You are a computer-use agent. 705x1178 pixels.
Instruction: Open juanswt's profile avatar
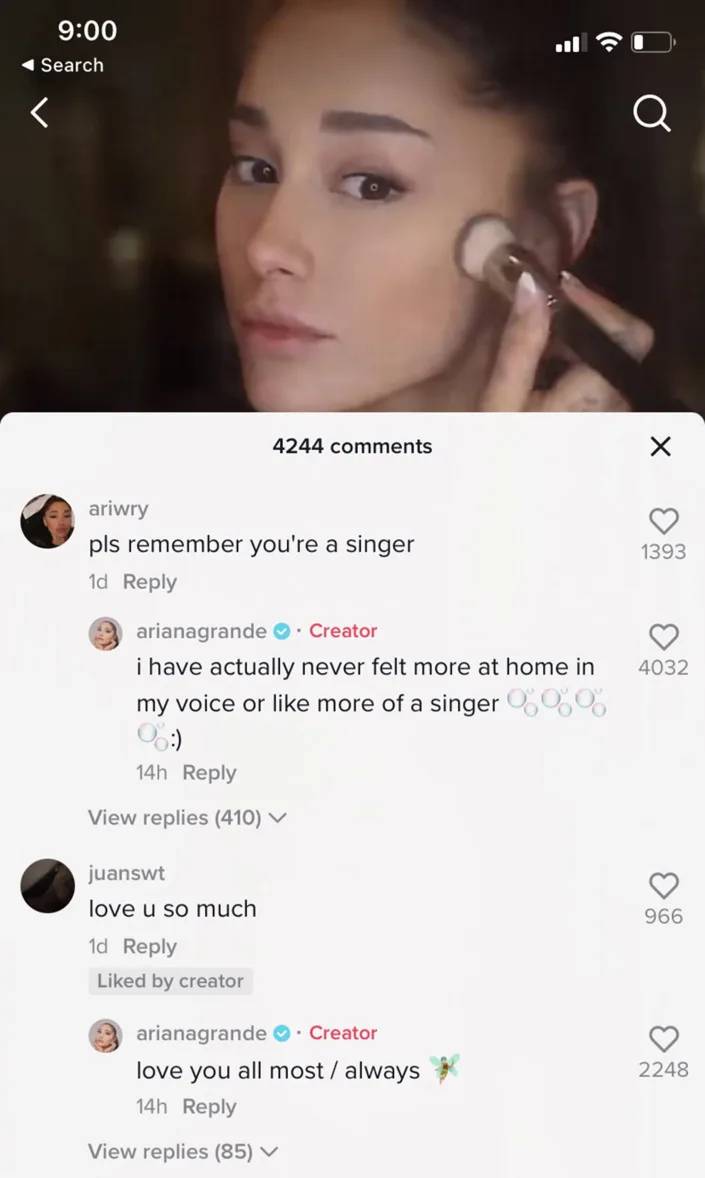tap(47, 885)
